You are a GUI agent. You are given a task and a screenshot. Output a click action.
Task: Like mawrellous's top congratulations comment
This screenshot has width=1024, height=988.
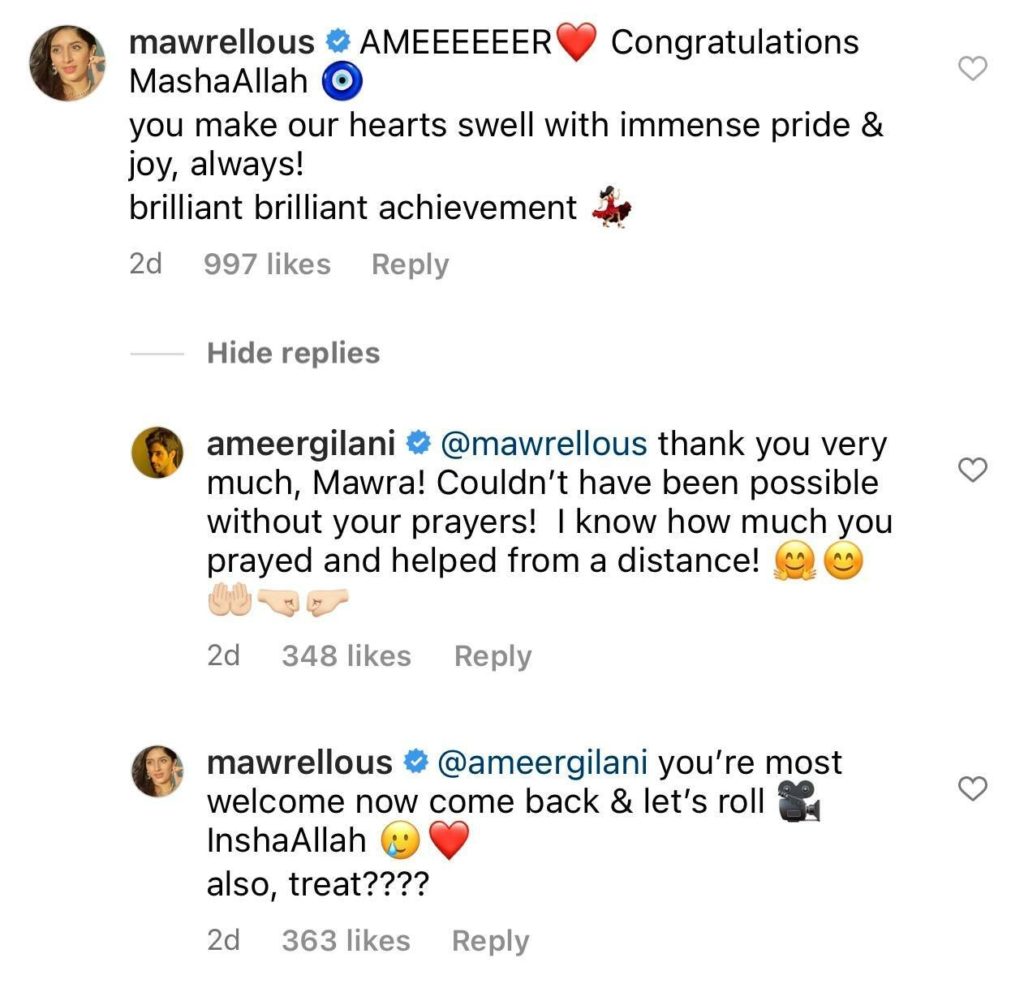[972, 68]
